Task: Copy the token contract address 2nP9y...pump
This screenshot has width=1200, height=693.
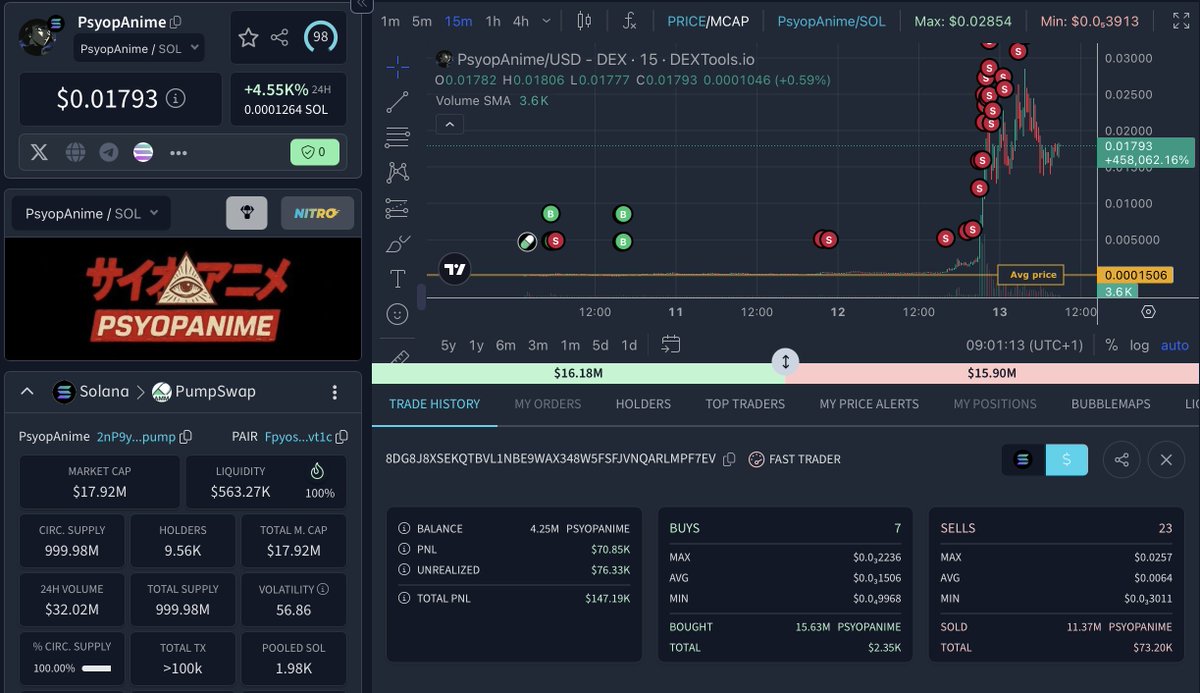Action: tap(186, 437)
